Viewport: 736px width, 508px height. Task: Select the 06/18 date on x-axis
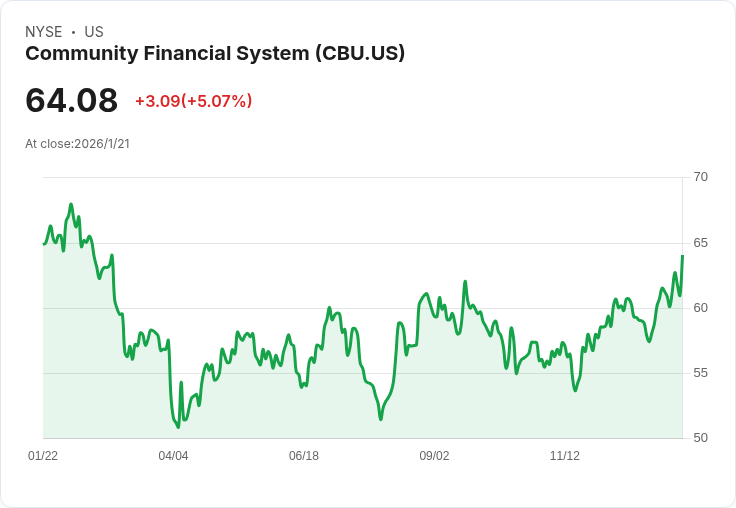tap(304, 456)
